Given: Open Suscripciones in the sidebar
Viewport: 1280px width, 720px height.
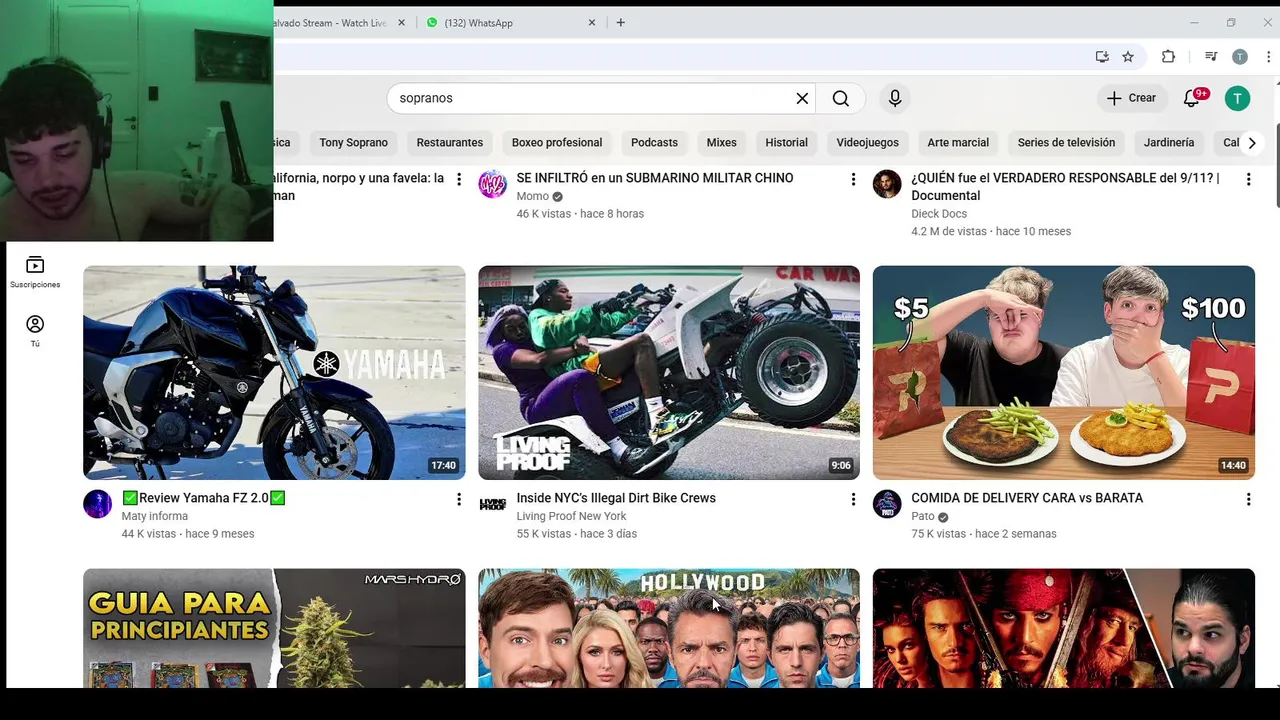Looking at the screenshot, I should (x=35, y=272).
